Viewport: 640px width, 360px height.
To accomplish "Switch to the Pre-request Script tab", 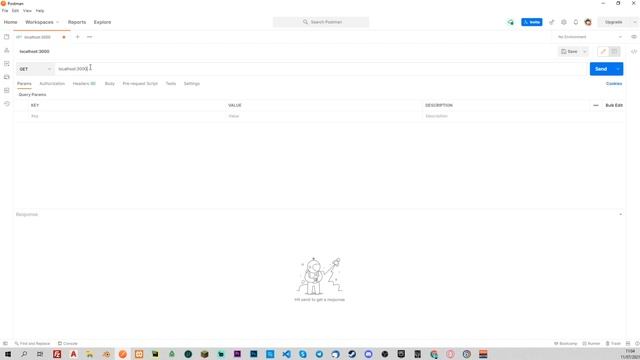I will coord(140,83).
